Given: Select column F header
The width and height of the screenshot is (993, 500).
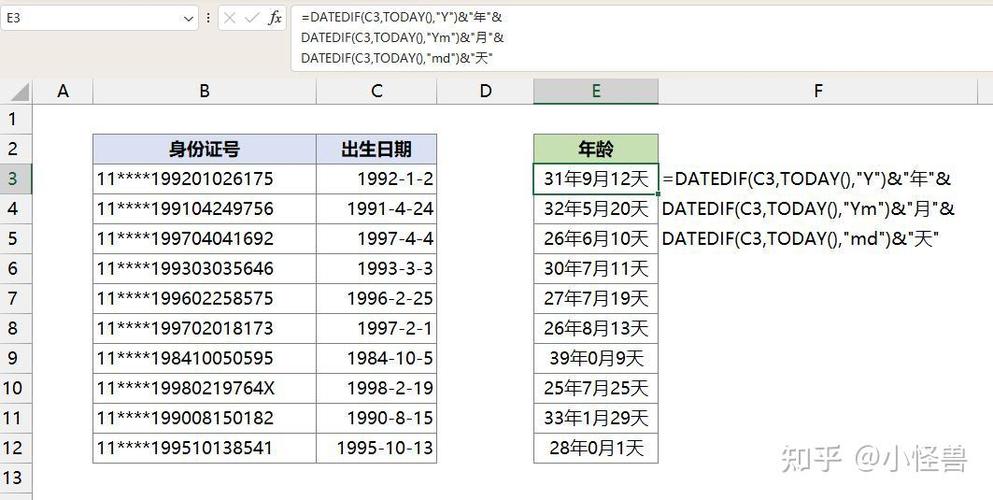Looking at the screenshot, I should 817,91.
